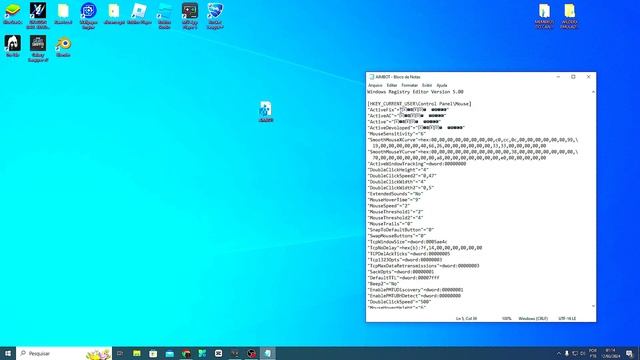Switch to Notepad taskbar button
The image size is (640, 360).
pos(268,353)
